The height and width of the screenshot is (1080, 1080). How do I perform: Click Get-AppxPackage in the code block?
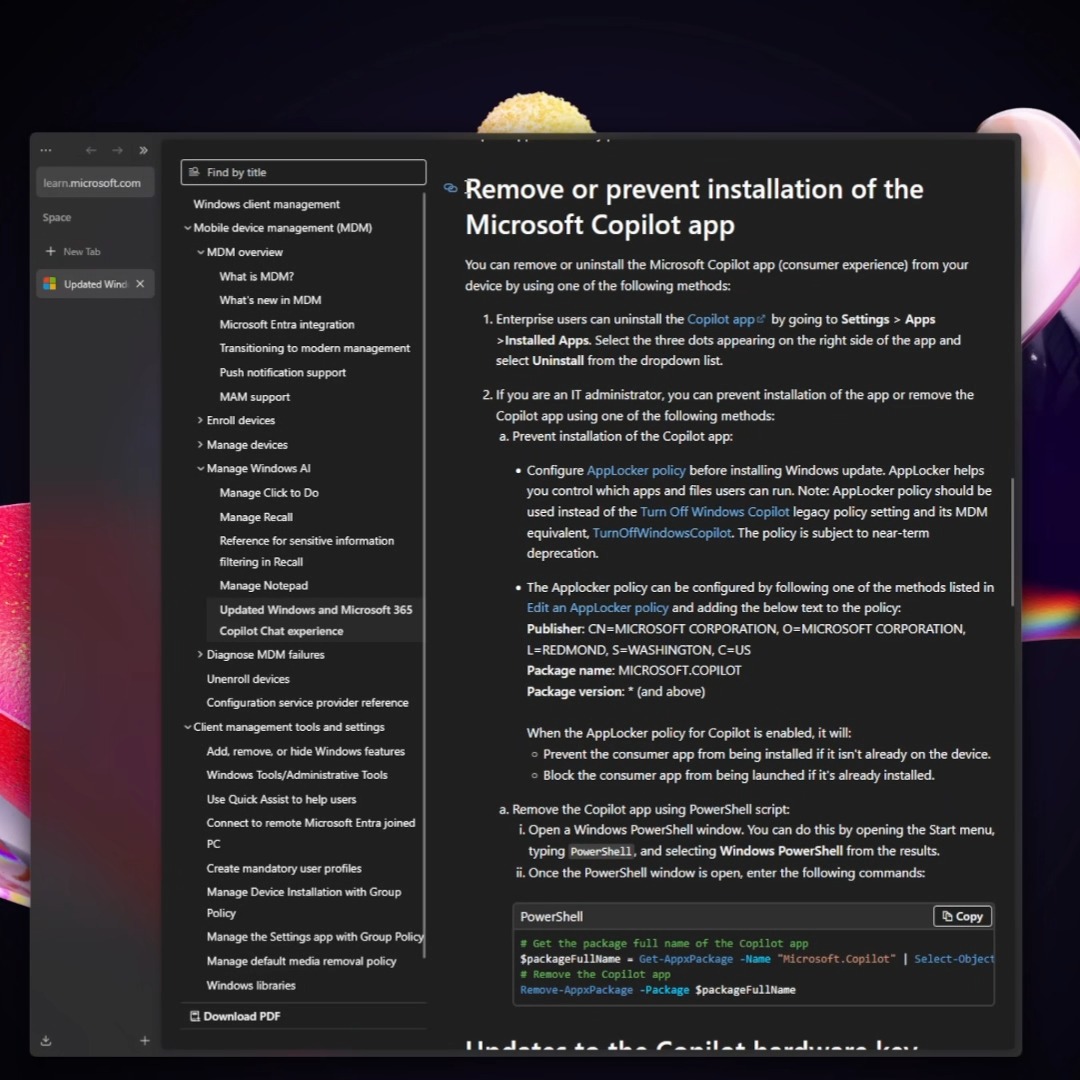(685, 959)
